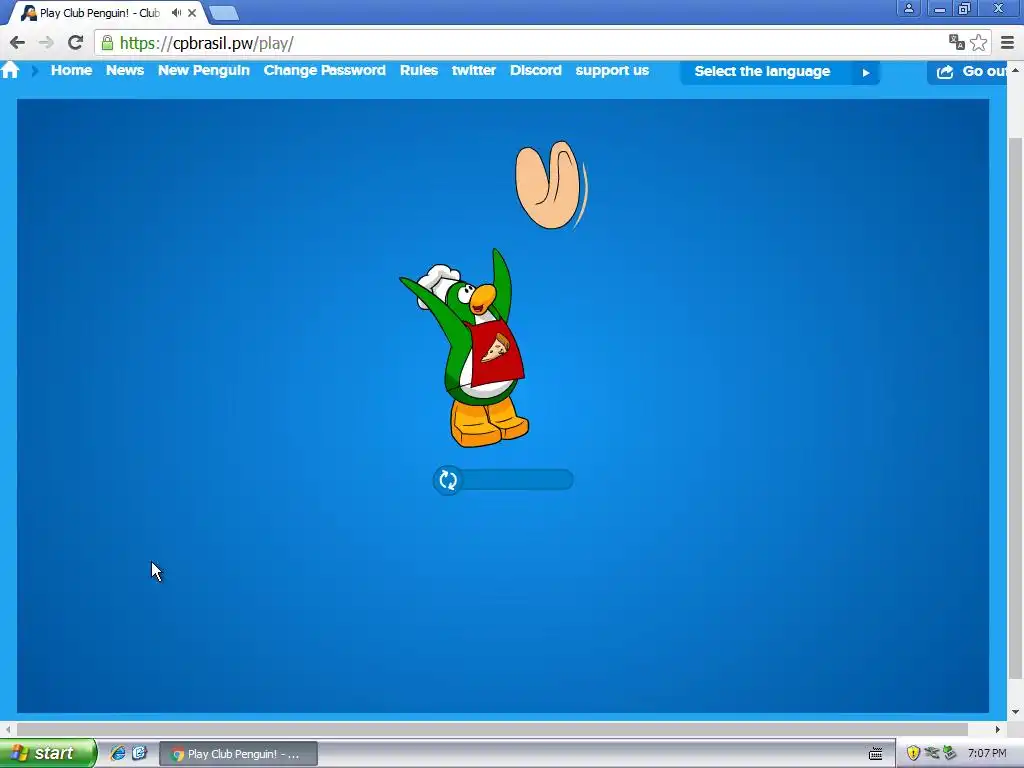Screen dimensions: 1024x768
Task: Select Play Club Penguin taskbar button
Action: tap(238, 754)
